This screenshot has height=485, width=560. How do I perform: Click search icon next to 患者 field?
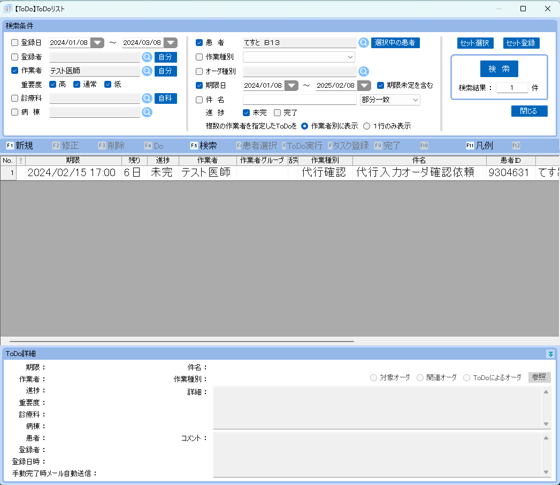click(364, 42)
